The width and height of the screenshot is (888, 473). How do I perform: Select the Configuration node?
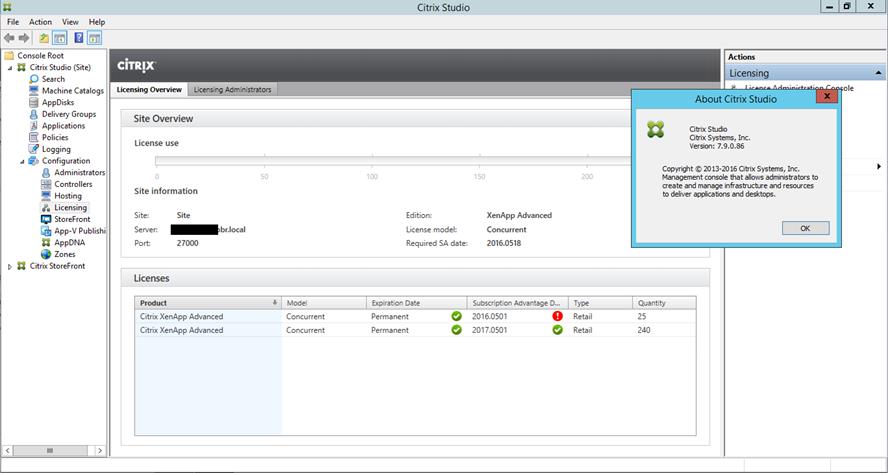(x=66, y=160)
